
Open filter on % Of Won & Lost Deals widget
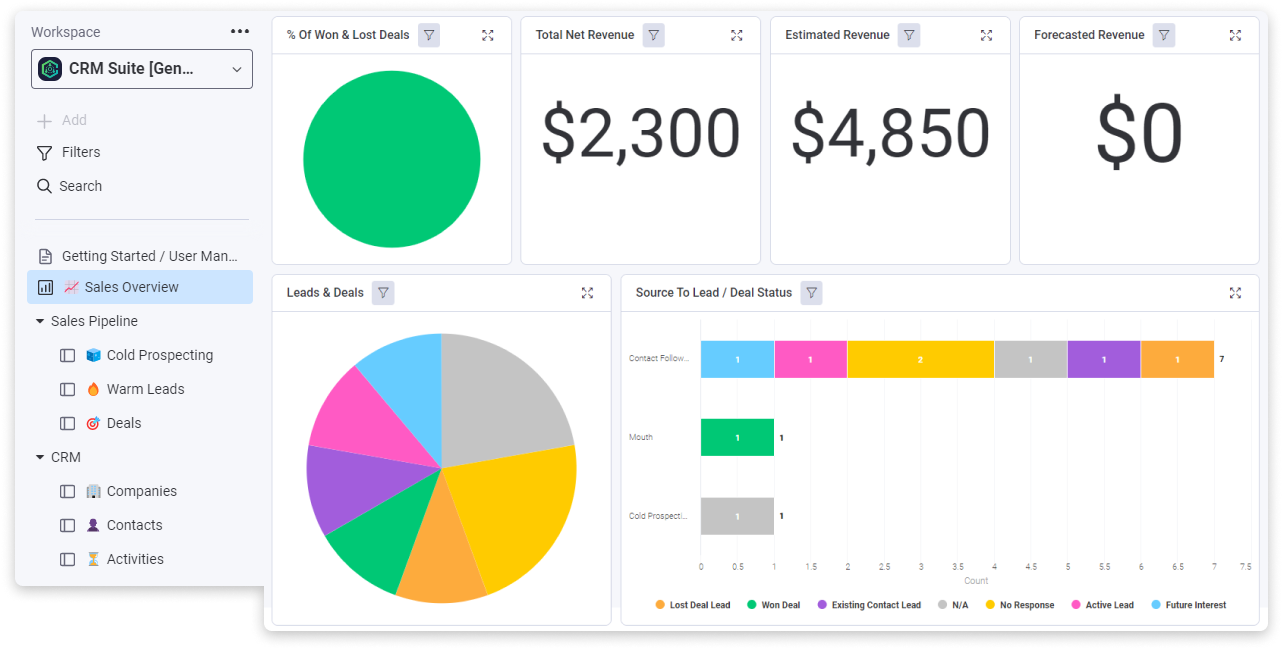[x=429, y=35]
